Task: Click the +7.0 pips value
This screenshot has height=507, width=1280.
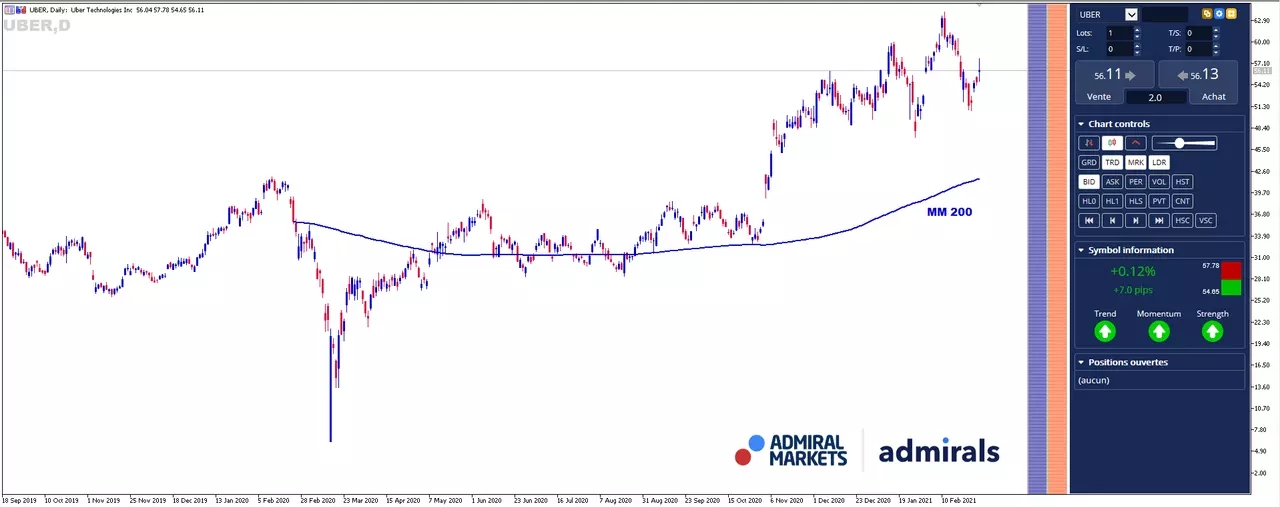Action: (x=1132, y=290)
